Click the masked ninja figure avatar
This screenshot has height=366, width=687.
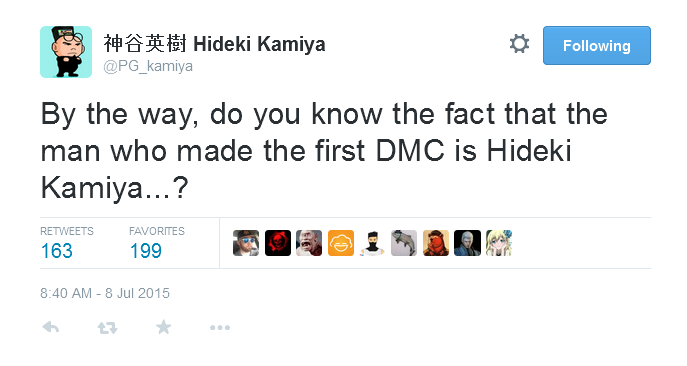tap(372, 243)
